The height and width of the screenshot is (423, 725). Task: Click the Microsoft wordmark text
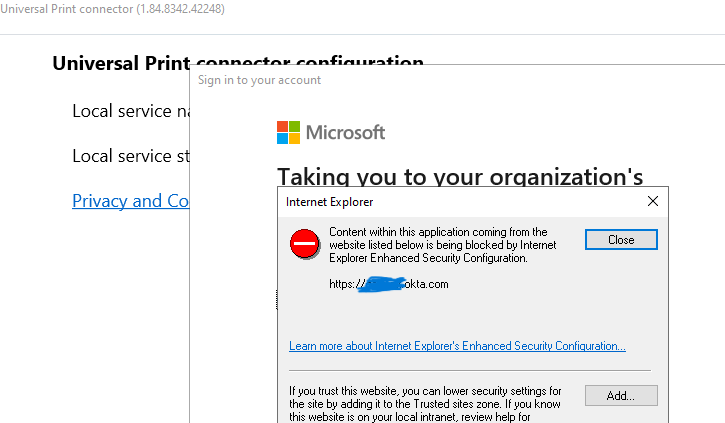[345, 132]
